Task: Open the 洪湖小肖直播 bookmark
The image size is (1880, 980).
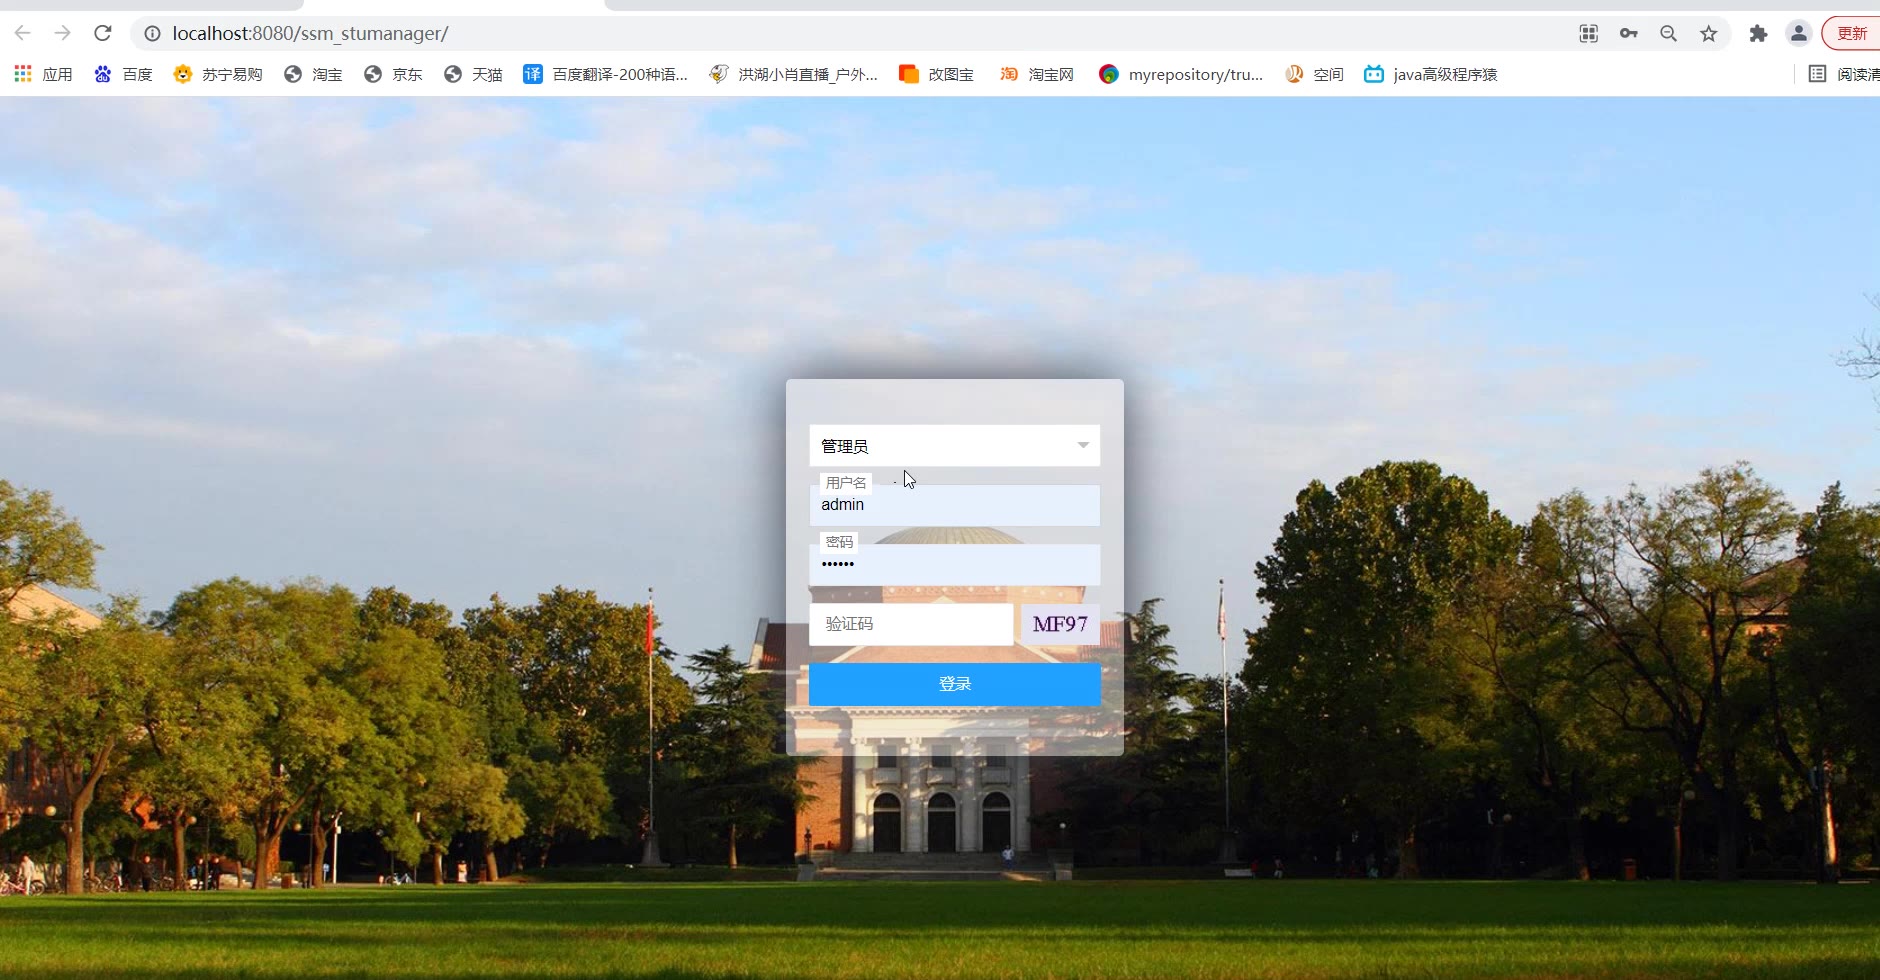Action: pos(793,74)
